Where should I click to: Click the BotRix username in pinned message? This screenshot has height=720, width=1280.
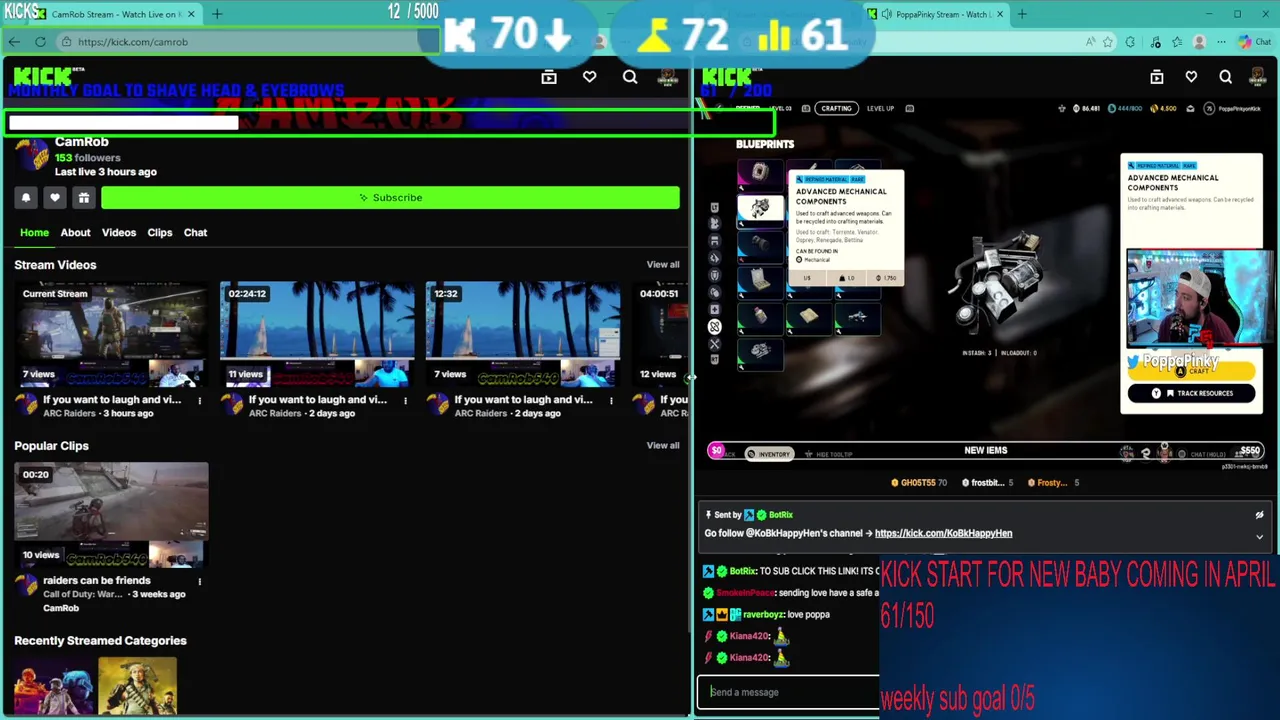[781, 515]
